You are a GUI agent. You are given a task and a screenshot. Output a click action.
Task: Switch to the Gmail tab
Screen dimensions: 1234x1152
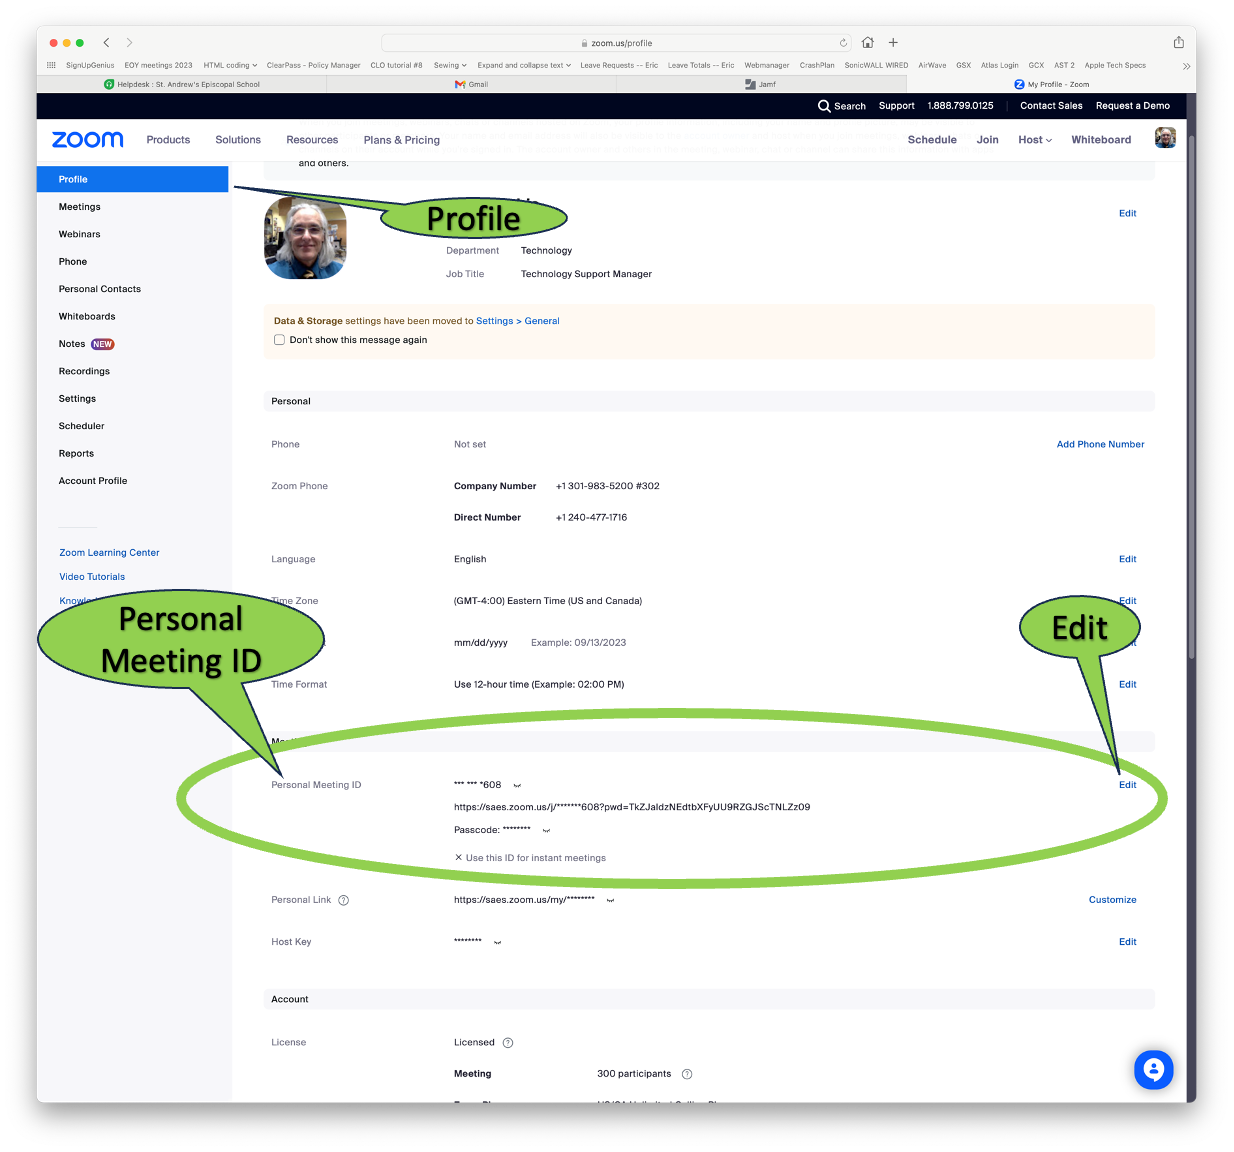pos(472,84)
